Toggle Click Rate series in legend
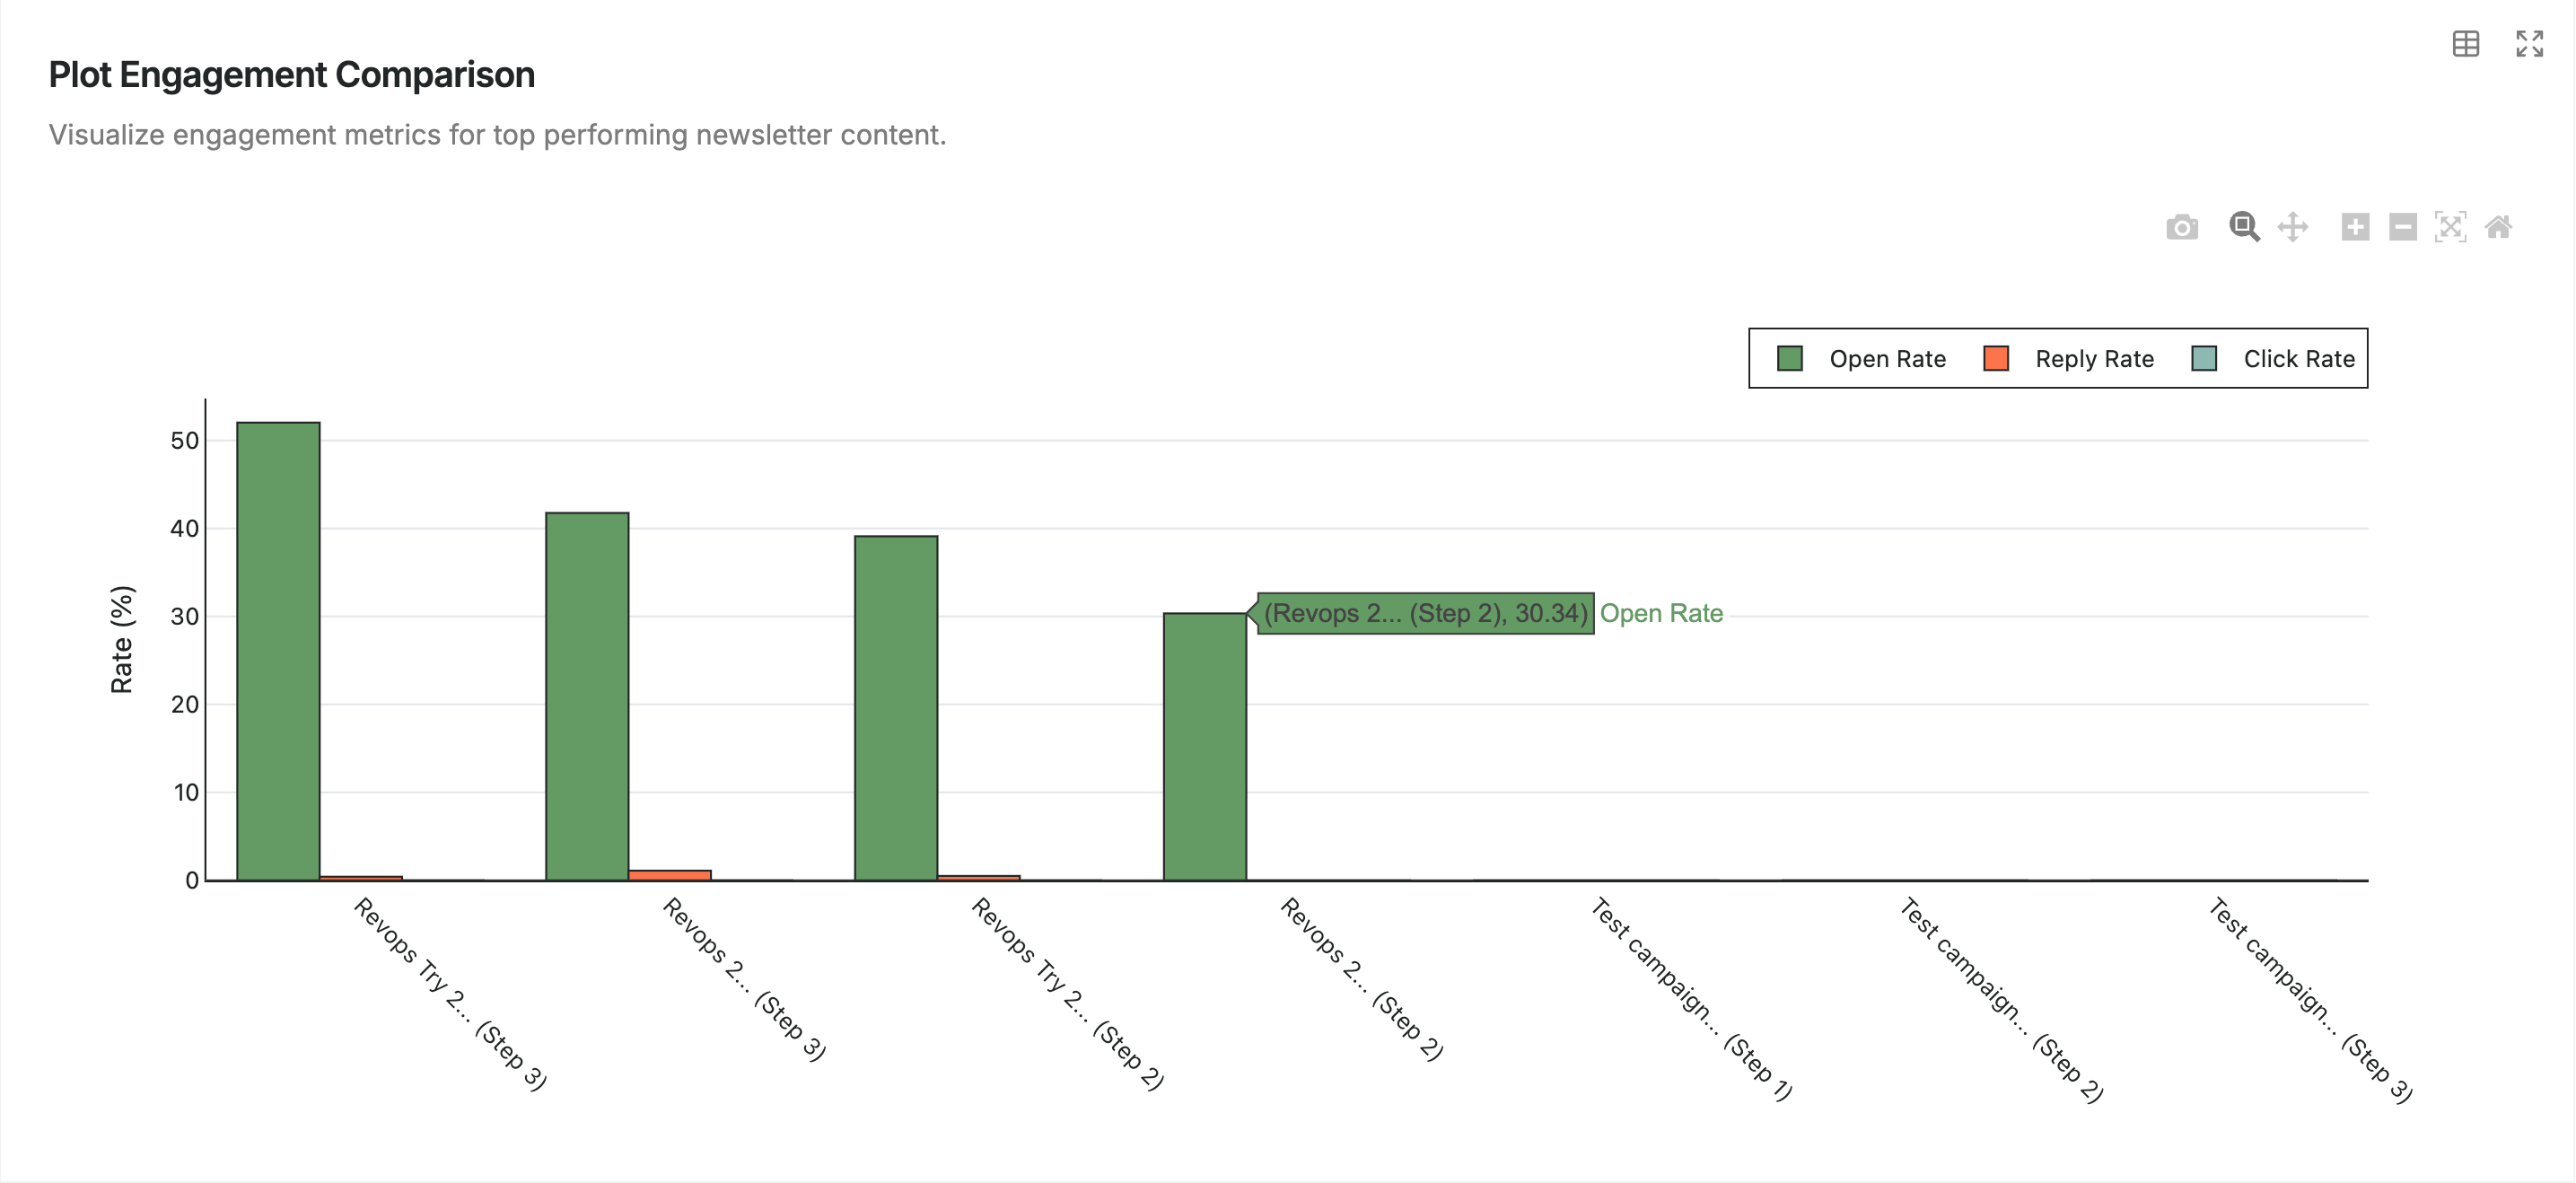Image resolution: width=2576 pixels, height=1183 pixels. [x=2298, y=359]
